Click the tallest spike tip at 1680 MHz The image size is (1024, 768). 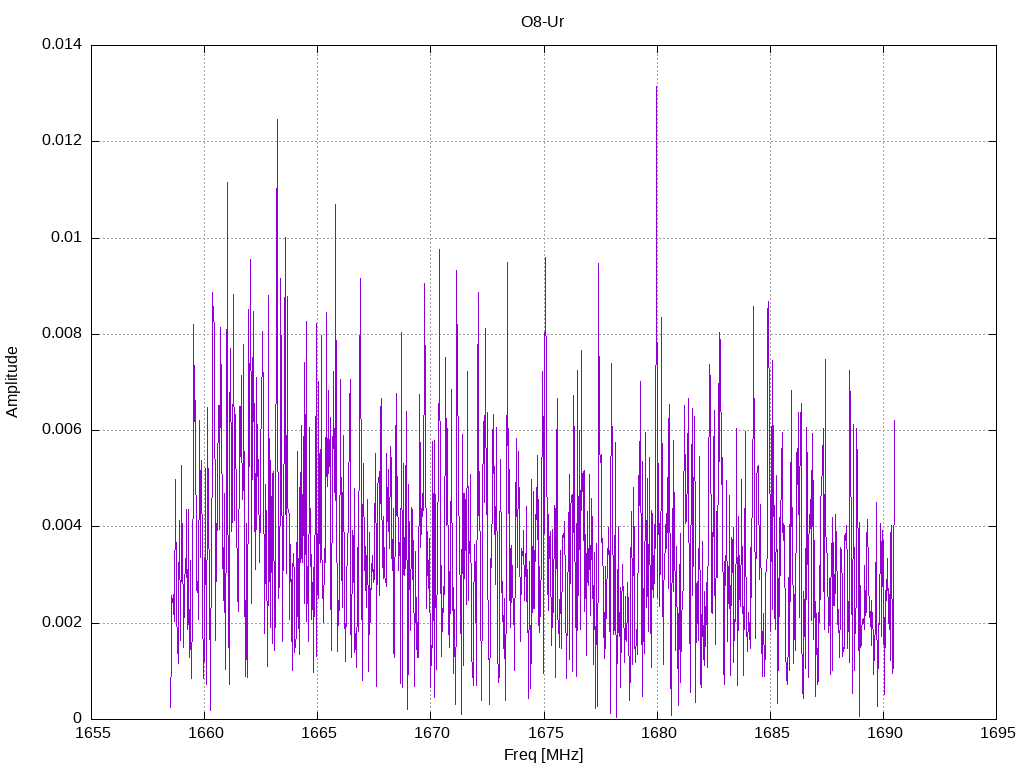pyautogui.click(x=656, y=87)
